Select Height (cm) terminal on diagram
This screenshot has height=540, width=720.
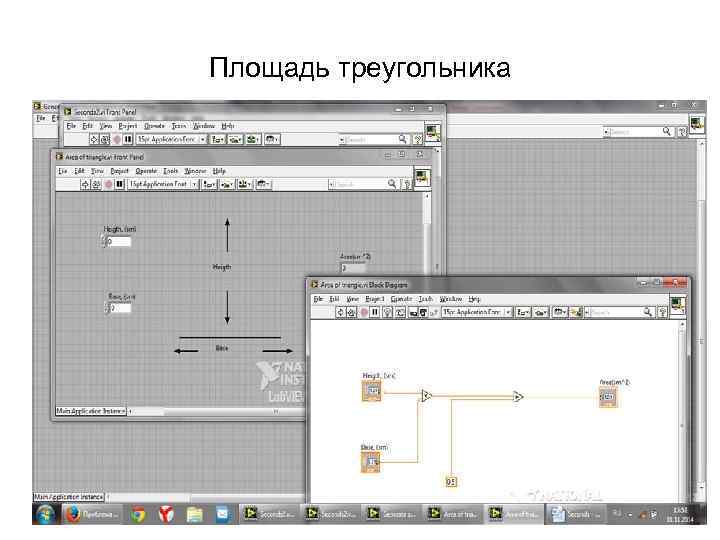click(371, 391)
